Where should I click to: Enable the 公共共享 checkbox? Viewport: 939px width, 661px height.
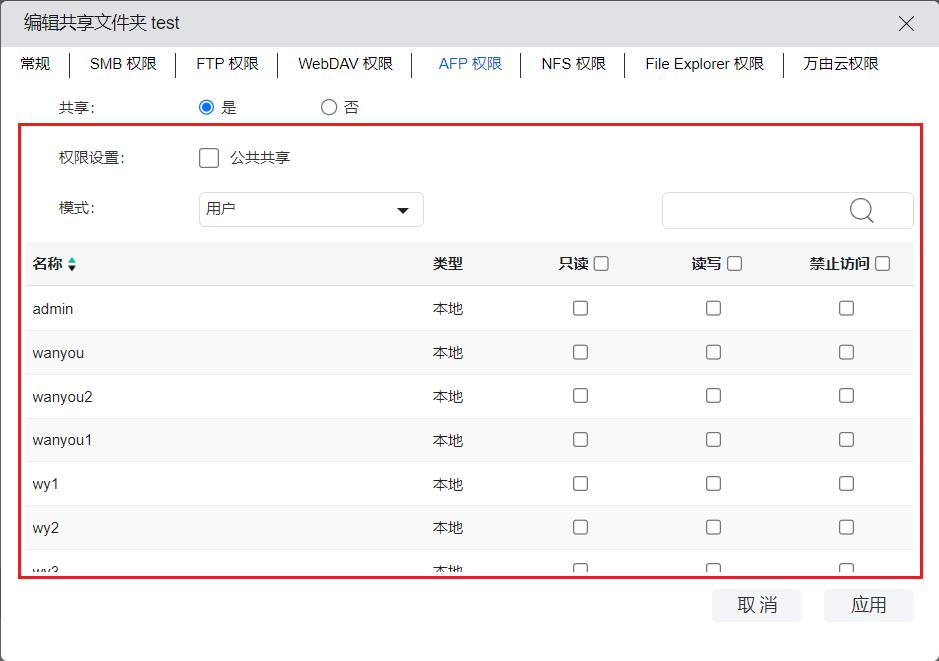(209, 157)
